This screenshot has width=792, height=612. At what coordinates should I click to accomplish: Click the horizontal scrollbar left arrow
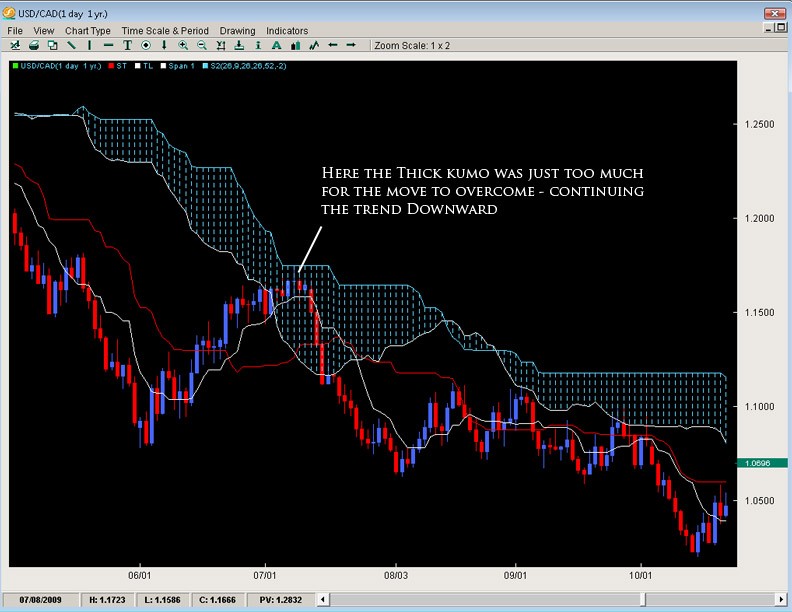[323, 599]
